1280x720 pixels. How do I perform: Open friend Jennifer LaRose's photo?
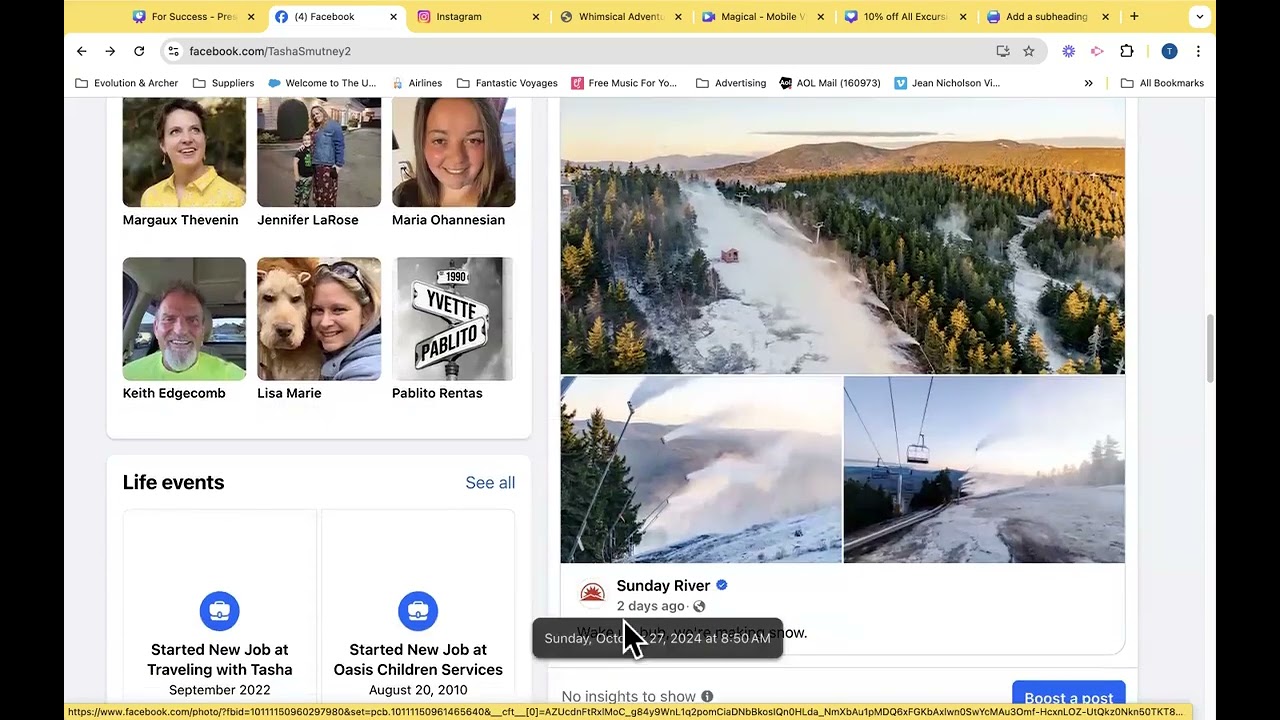pyautogui.click(x=319, y=152)
